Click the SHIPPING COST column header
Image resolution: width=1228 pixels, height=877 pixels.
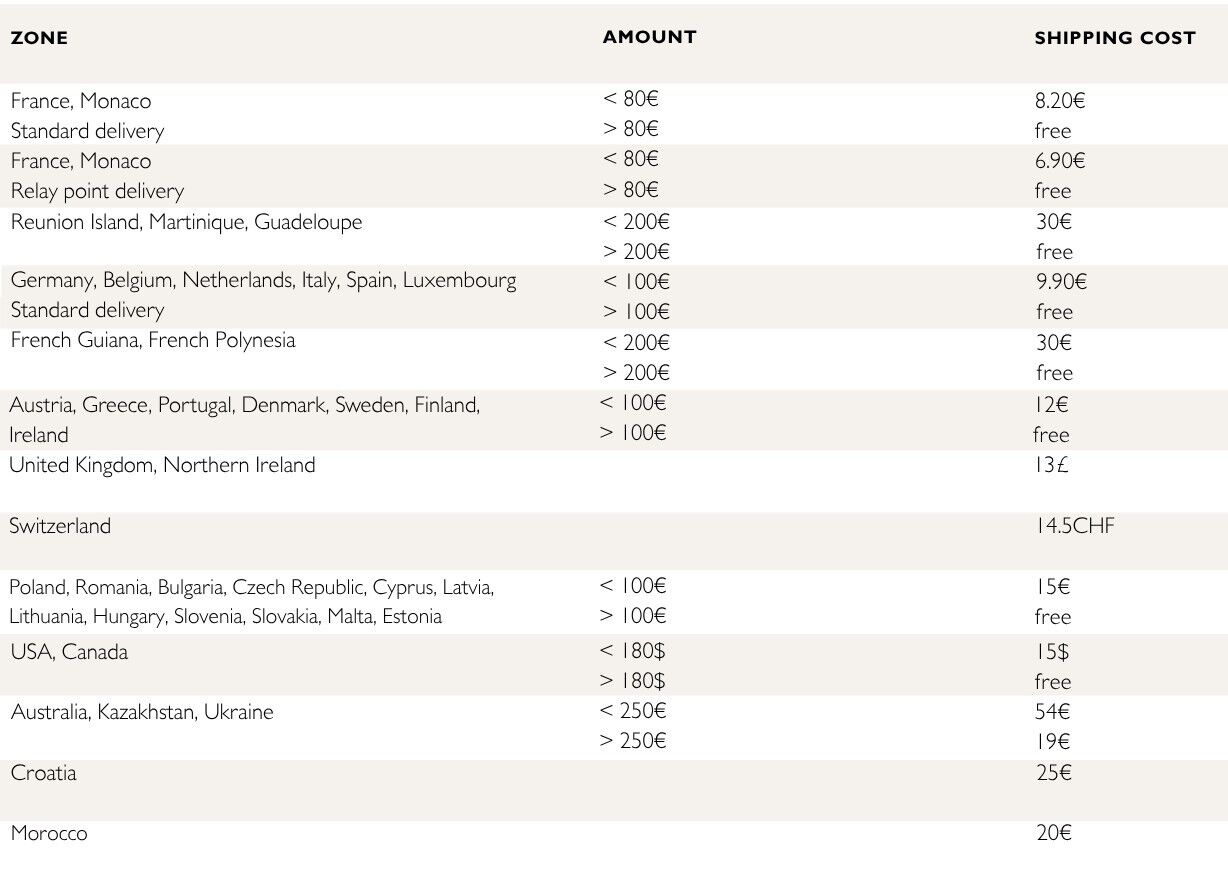coord(1114,38)
